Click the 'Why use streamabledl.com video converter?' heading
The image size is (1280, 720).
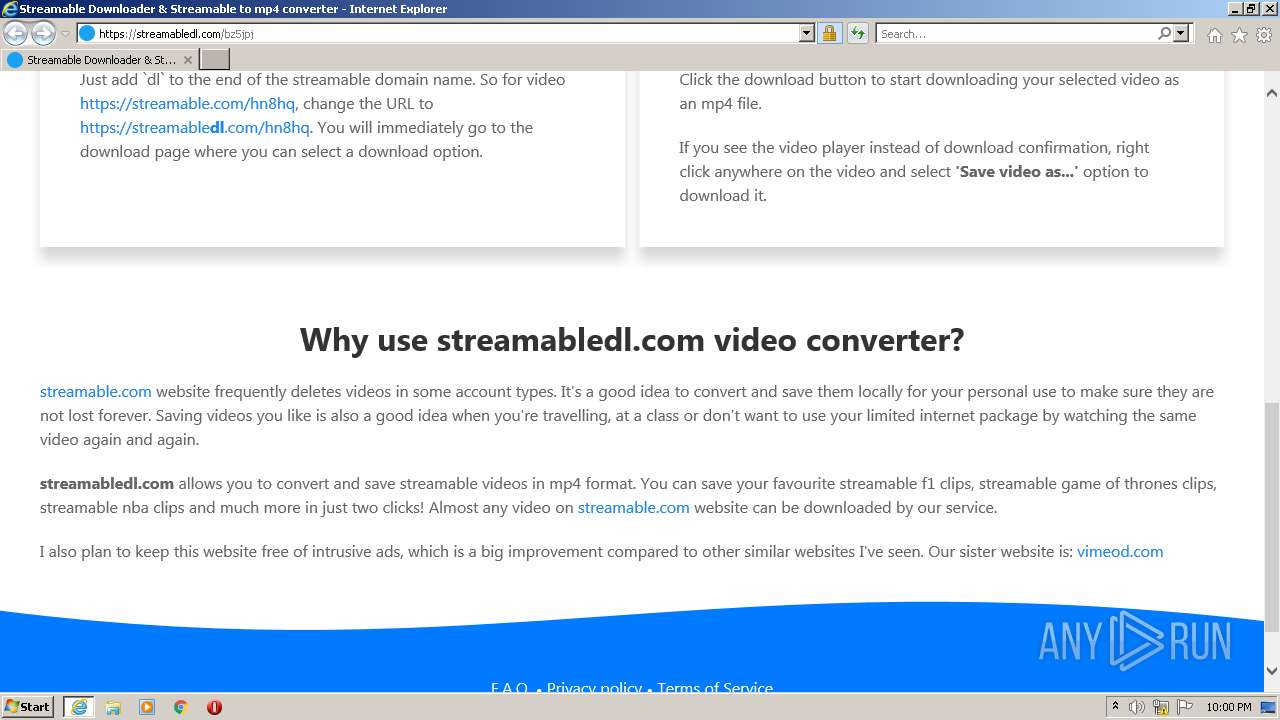pyautogui.click(x=632, y=340)
